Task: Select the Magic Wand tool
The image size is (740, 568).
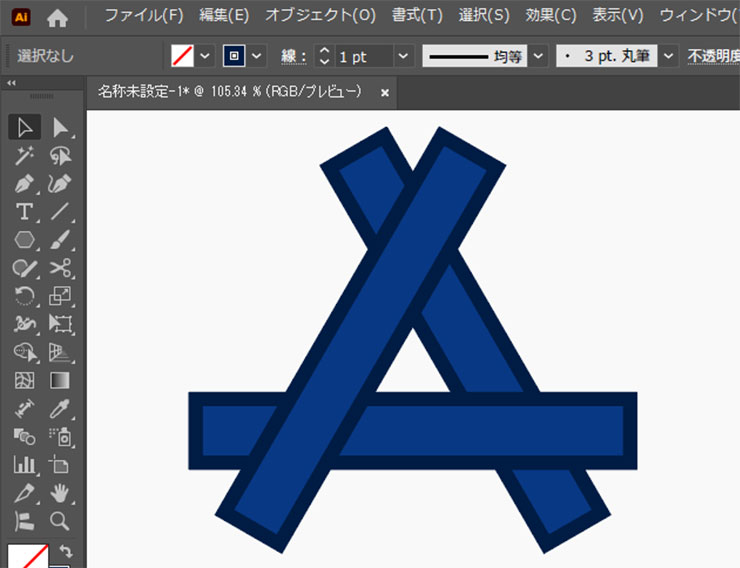Action: [x=25, y=155]
